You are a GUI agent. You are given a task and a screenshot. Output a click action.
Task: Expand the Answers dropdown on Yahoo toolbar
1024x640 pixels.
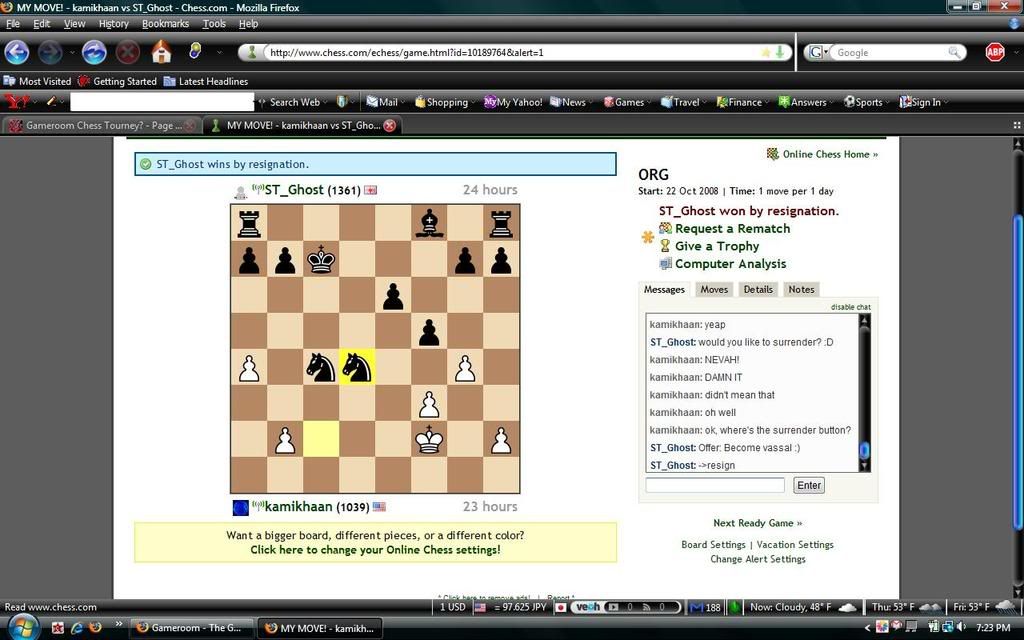[832, 103]
